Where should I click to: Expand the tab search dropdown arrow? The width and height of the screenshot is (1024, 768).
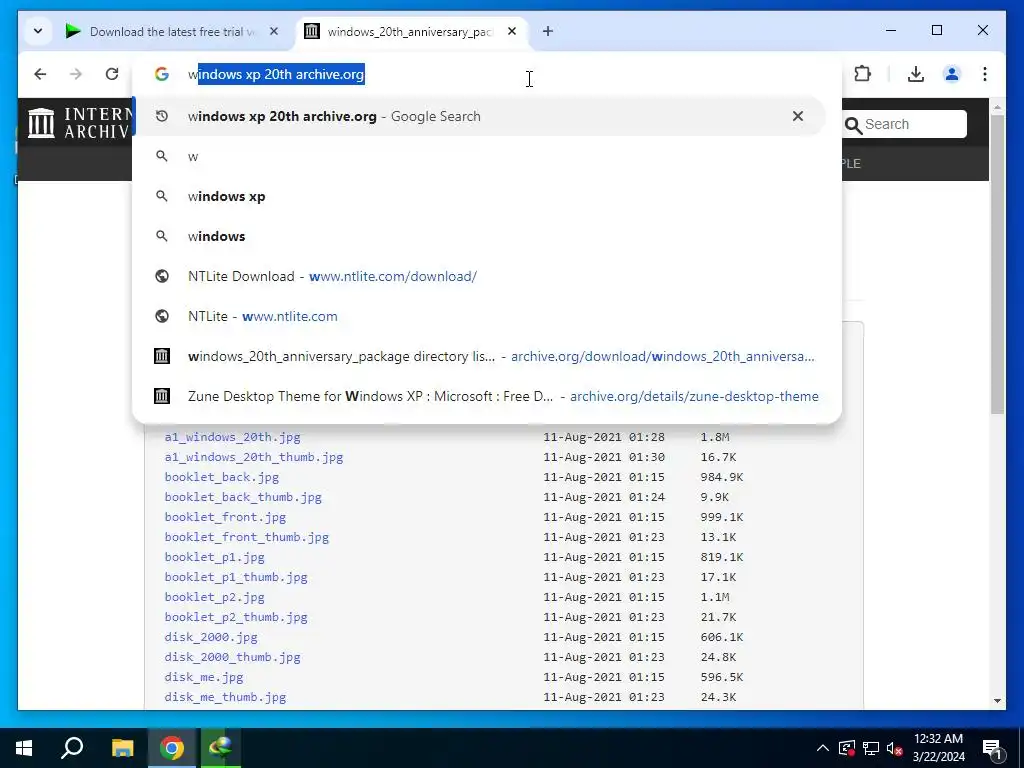38,31
